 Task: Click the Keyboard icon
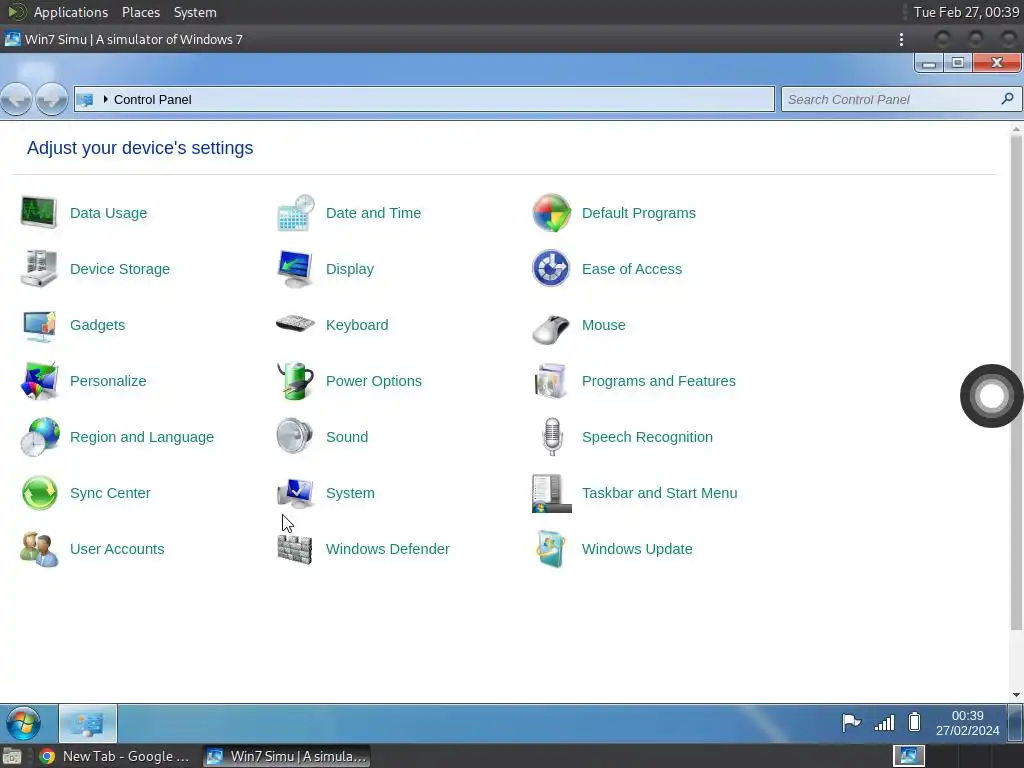(x=295, y=324)
